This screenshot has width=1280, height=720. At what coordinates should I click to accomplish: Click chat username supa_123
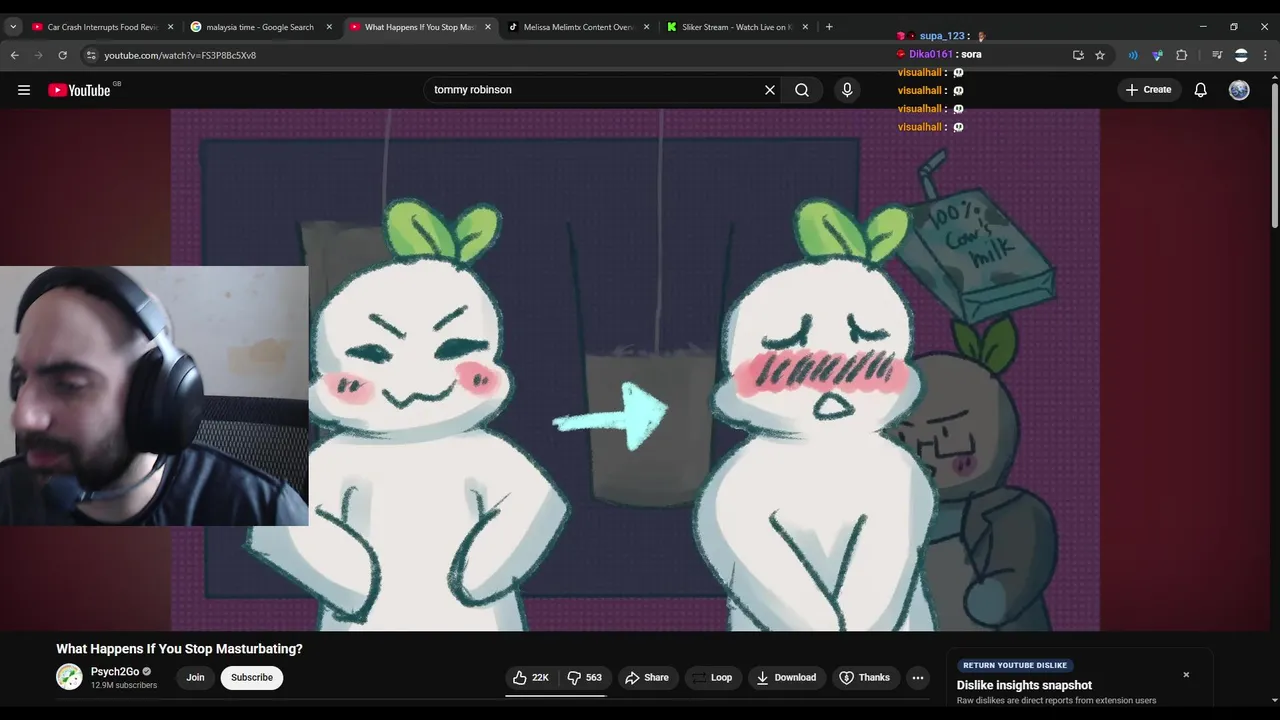(941, 36)
